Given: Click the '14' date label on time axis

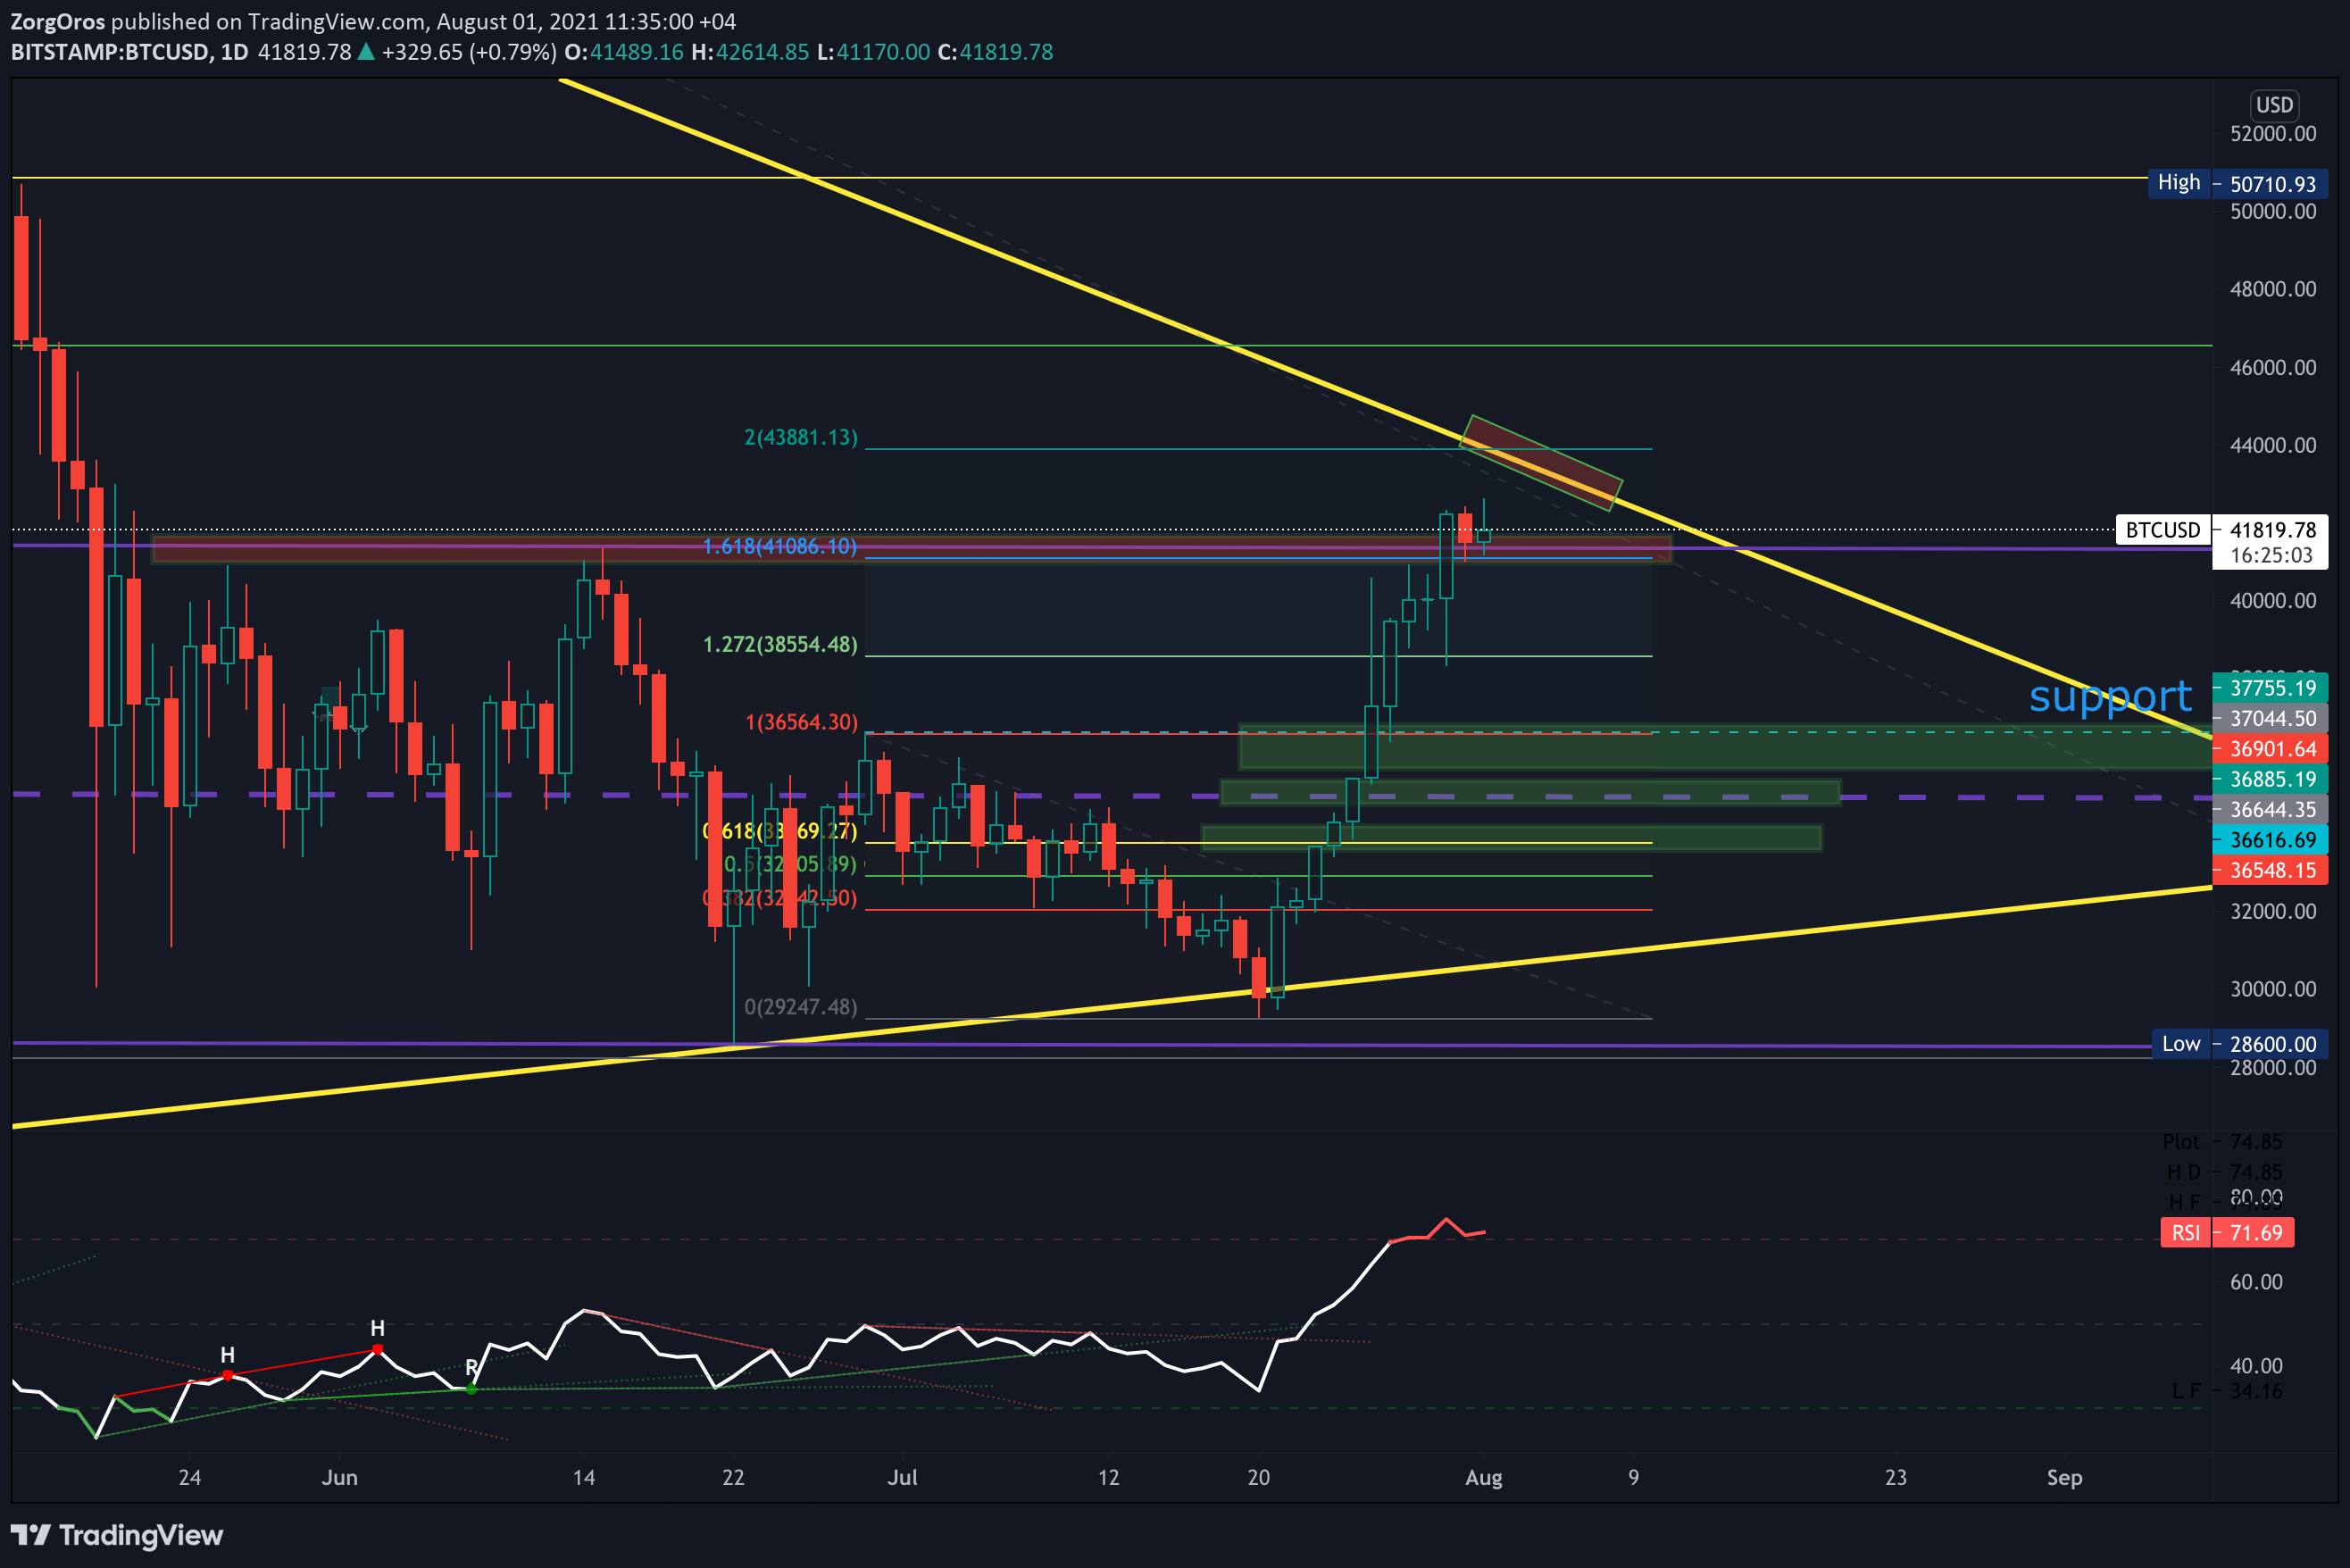Looking at the screenshot, I should tap(584, 1478).
